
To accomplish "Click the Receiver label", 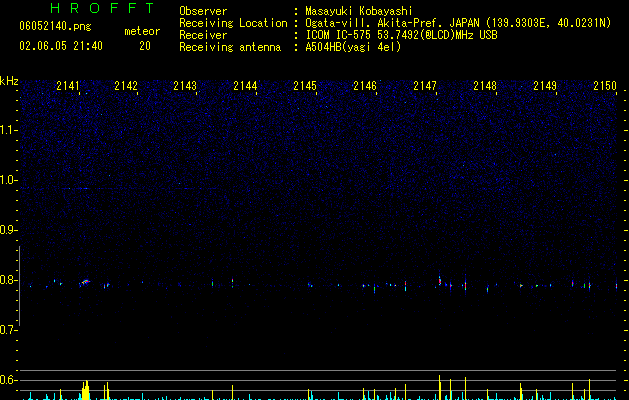I will coord(203,35).
